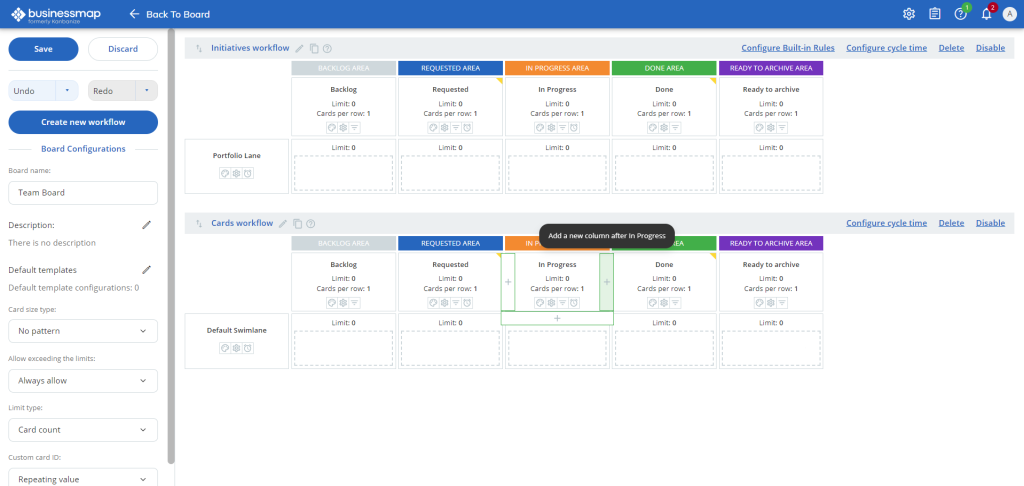Open color palette for Initiatives workflow Backlog column
This screenshot has width=1024, height=486.
(x=332, y=128)
